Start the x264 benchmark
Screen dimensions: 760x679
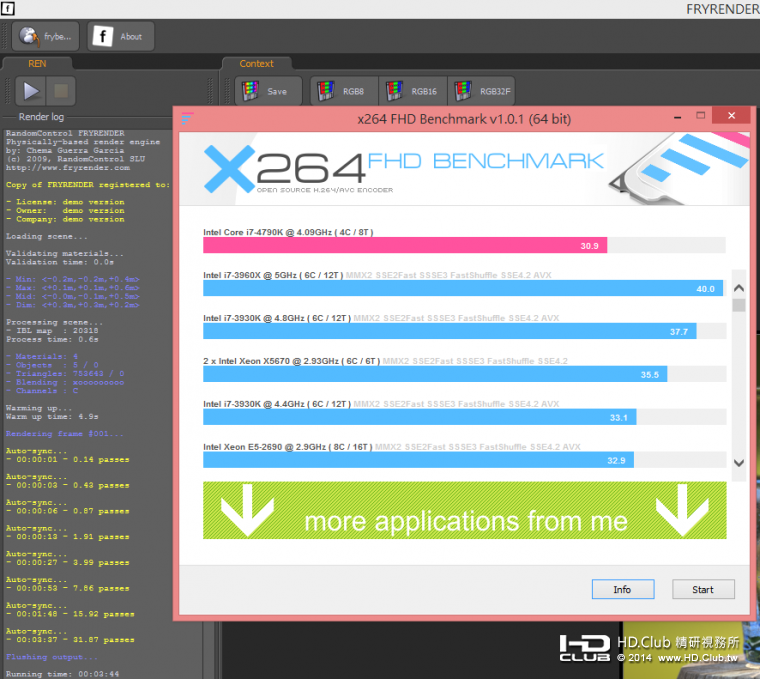703,589
